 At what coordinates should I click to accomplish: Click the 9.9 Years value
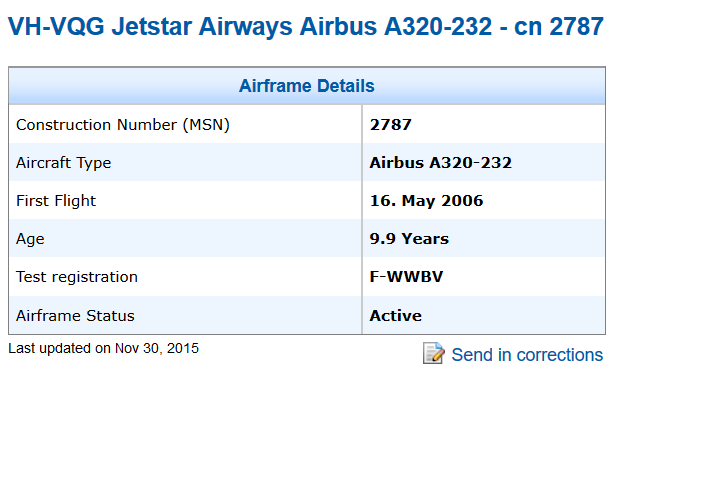click(x=409, y=239)
